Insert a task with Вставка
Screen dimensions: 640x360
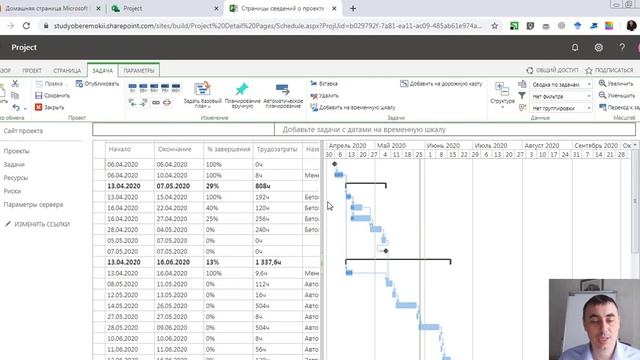[324, 84]
